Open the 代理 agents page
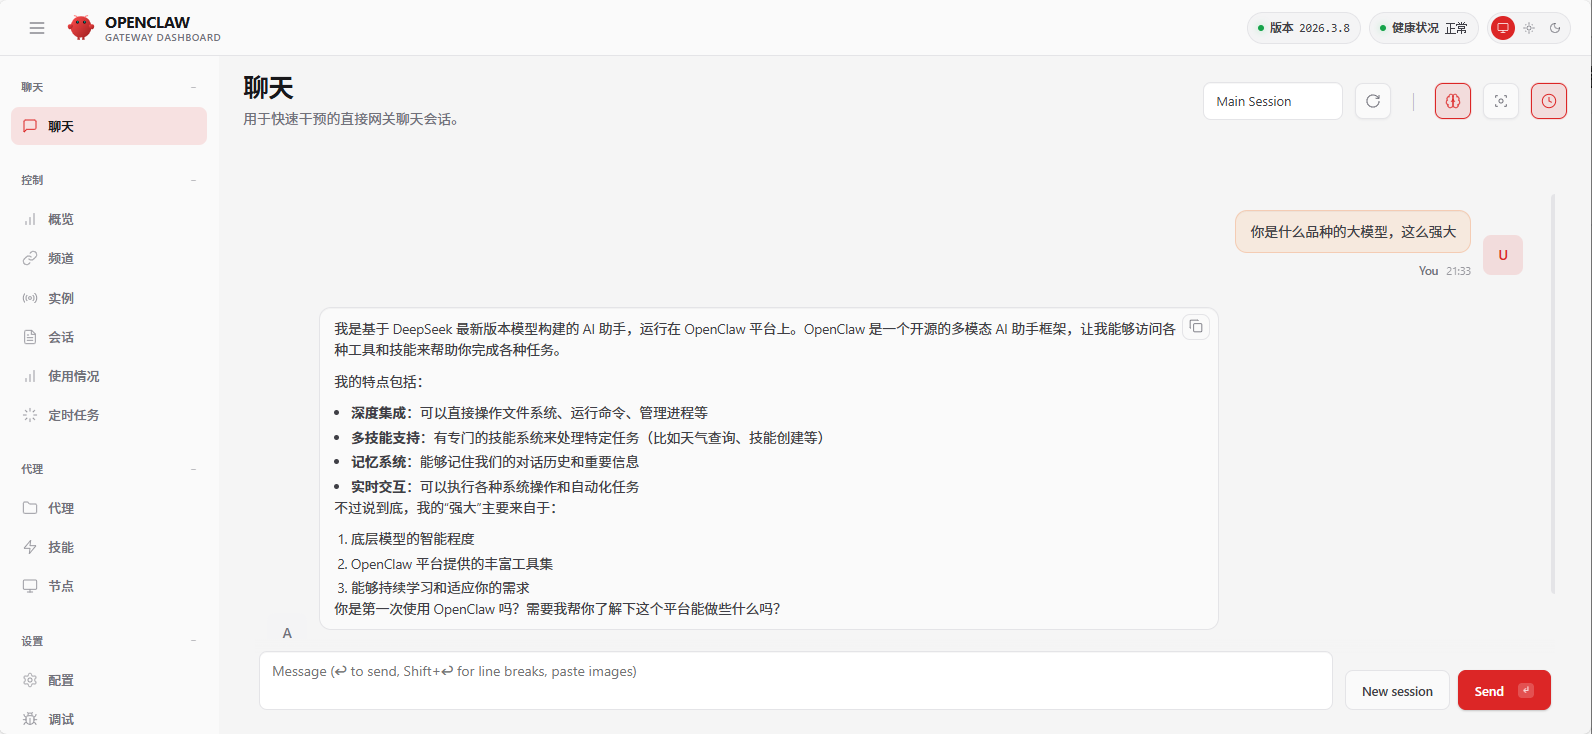1592x734 pixels. click(109, 508)
